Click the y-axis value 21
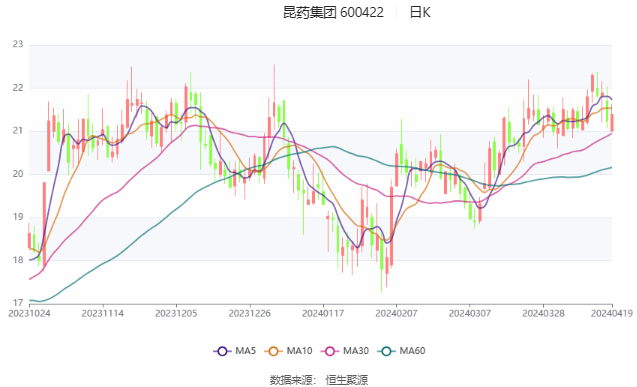The image size is (637, 387). pos(18,131)
